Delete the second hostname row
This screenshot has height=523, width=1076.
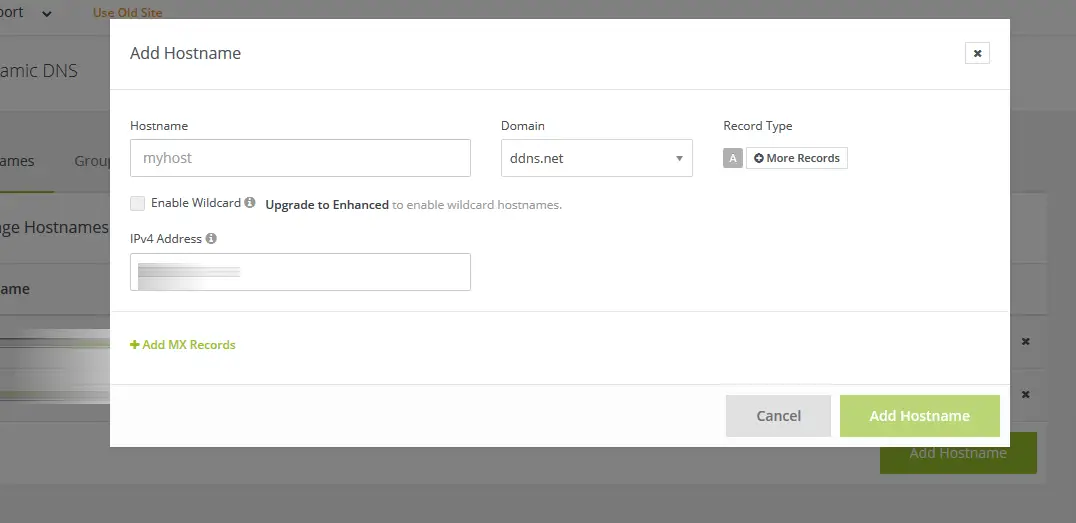pos(1025,394)
